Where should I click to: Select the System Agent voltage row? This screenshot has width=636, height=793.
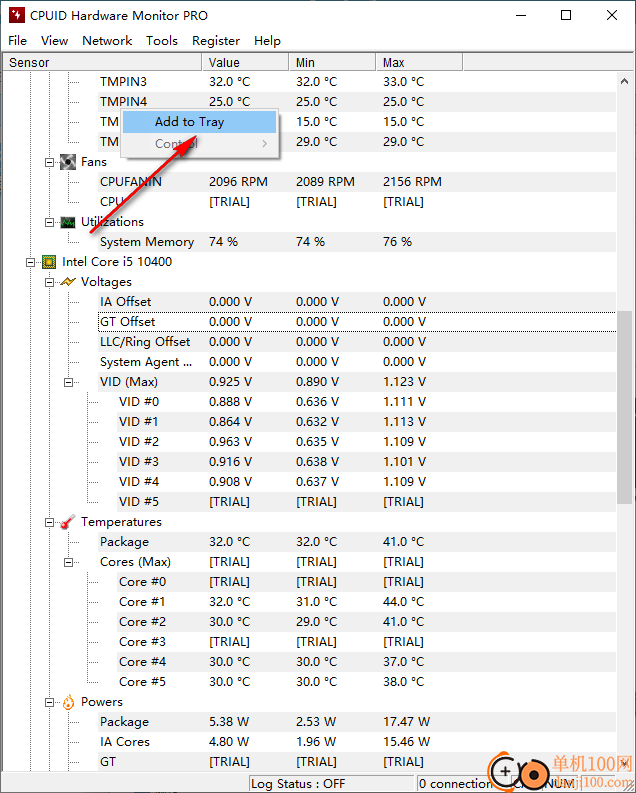(357, 362)
